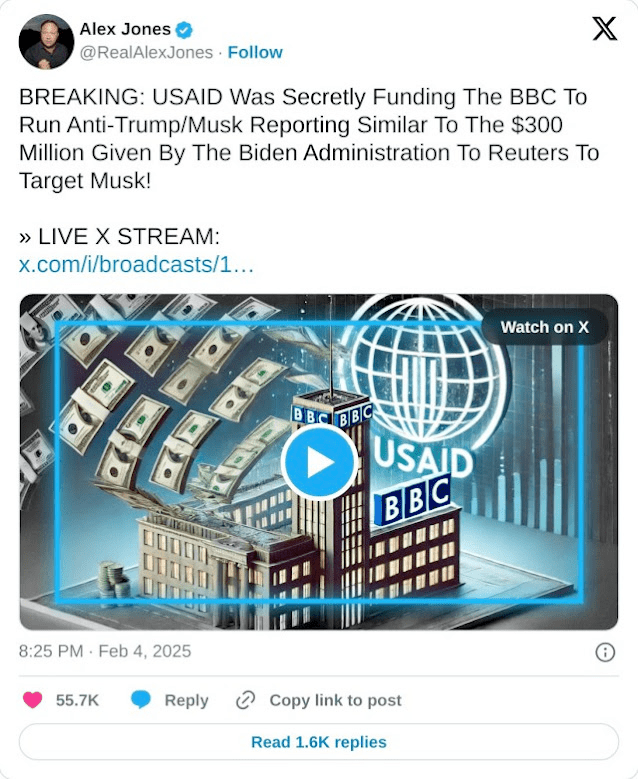
Task: Open the BBC USAID video thumbnail
Action: tap(319, 462)
